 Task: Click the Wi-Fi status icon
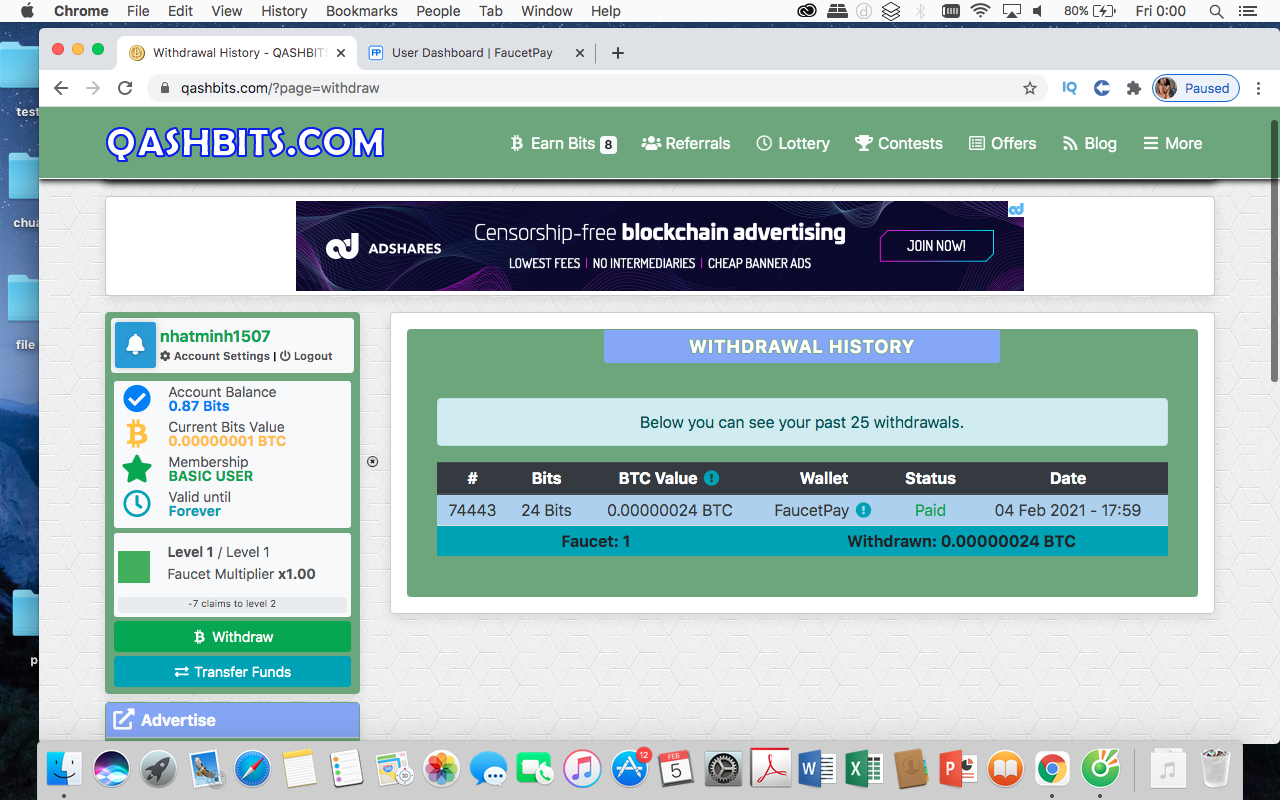[x=980, y=11]
